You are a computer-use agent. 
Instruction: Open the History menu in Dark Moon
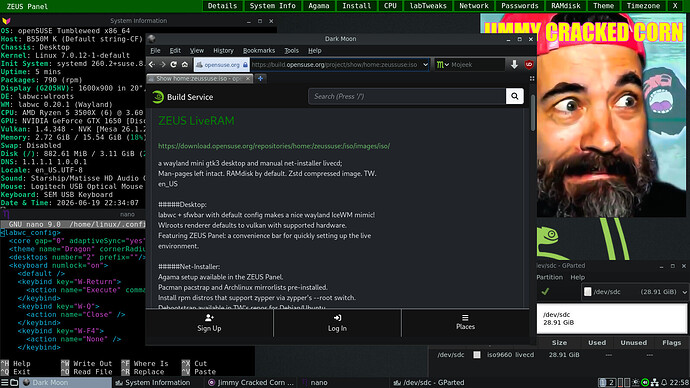[x=224, y=51]
